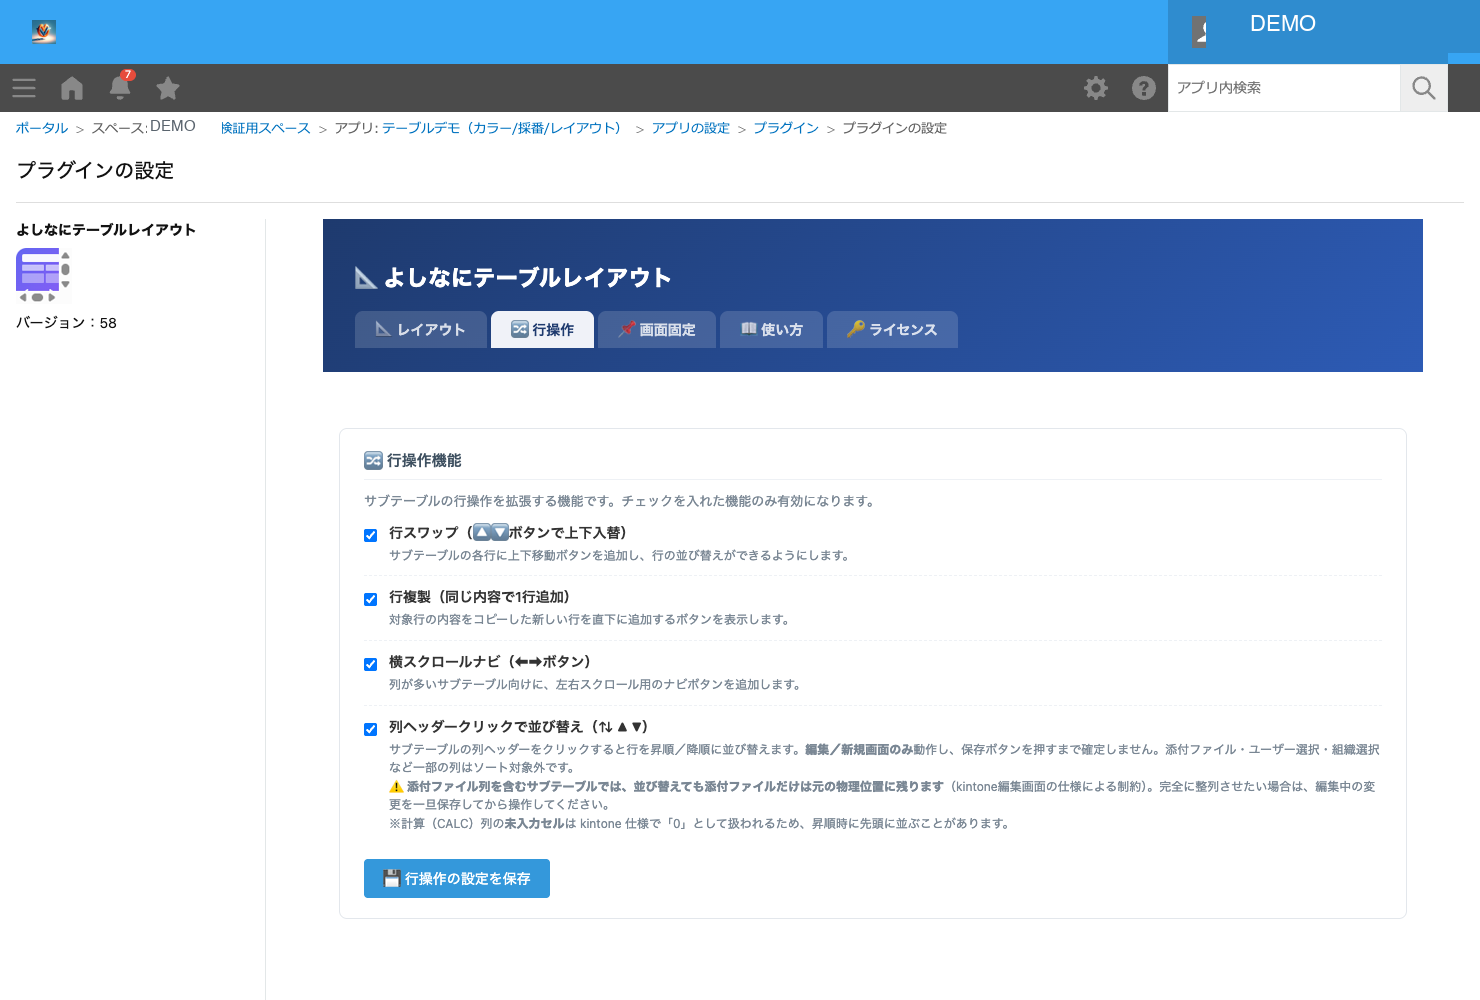Click the バージョン：58 text
The height and width of the screenshot is (1000, 1480).
[67, 323]
